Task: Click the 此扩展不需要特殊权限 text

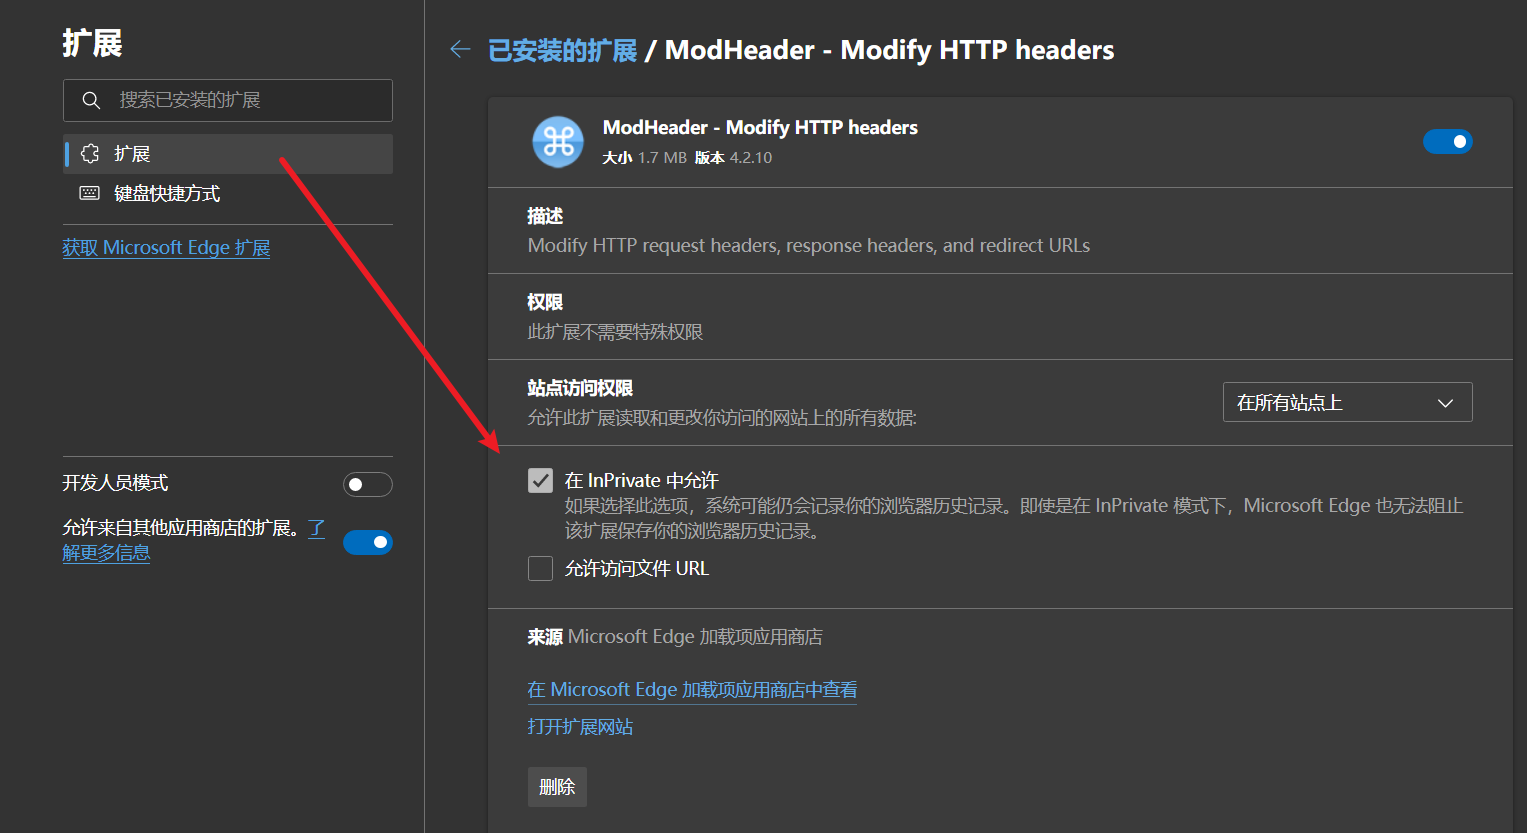Action: point(615,332)
